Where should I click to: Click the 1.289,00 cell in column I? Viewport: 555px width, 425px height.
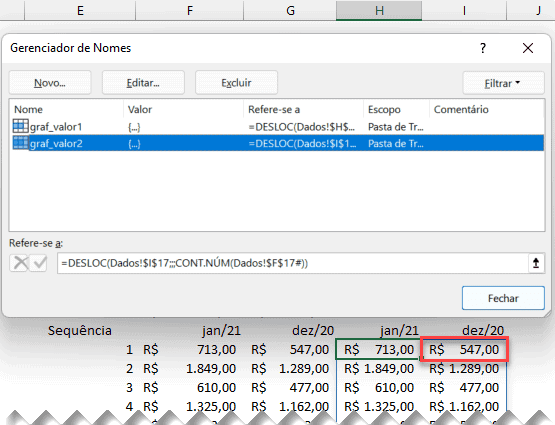[464, 369]
